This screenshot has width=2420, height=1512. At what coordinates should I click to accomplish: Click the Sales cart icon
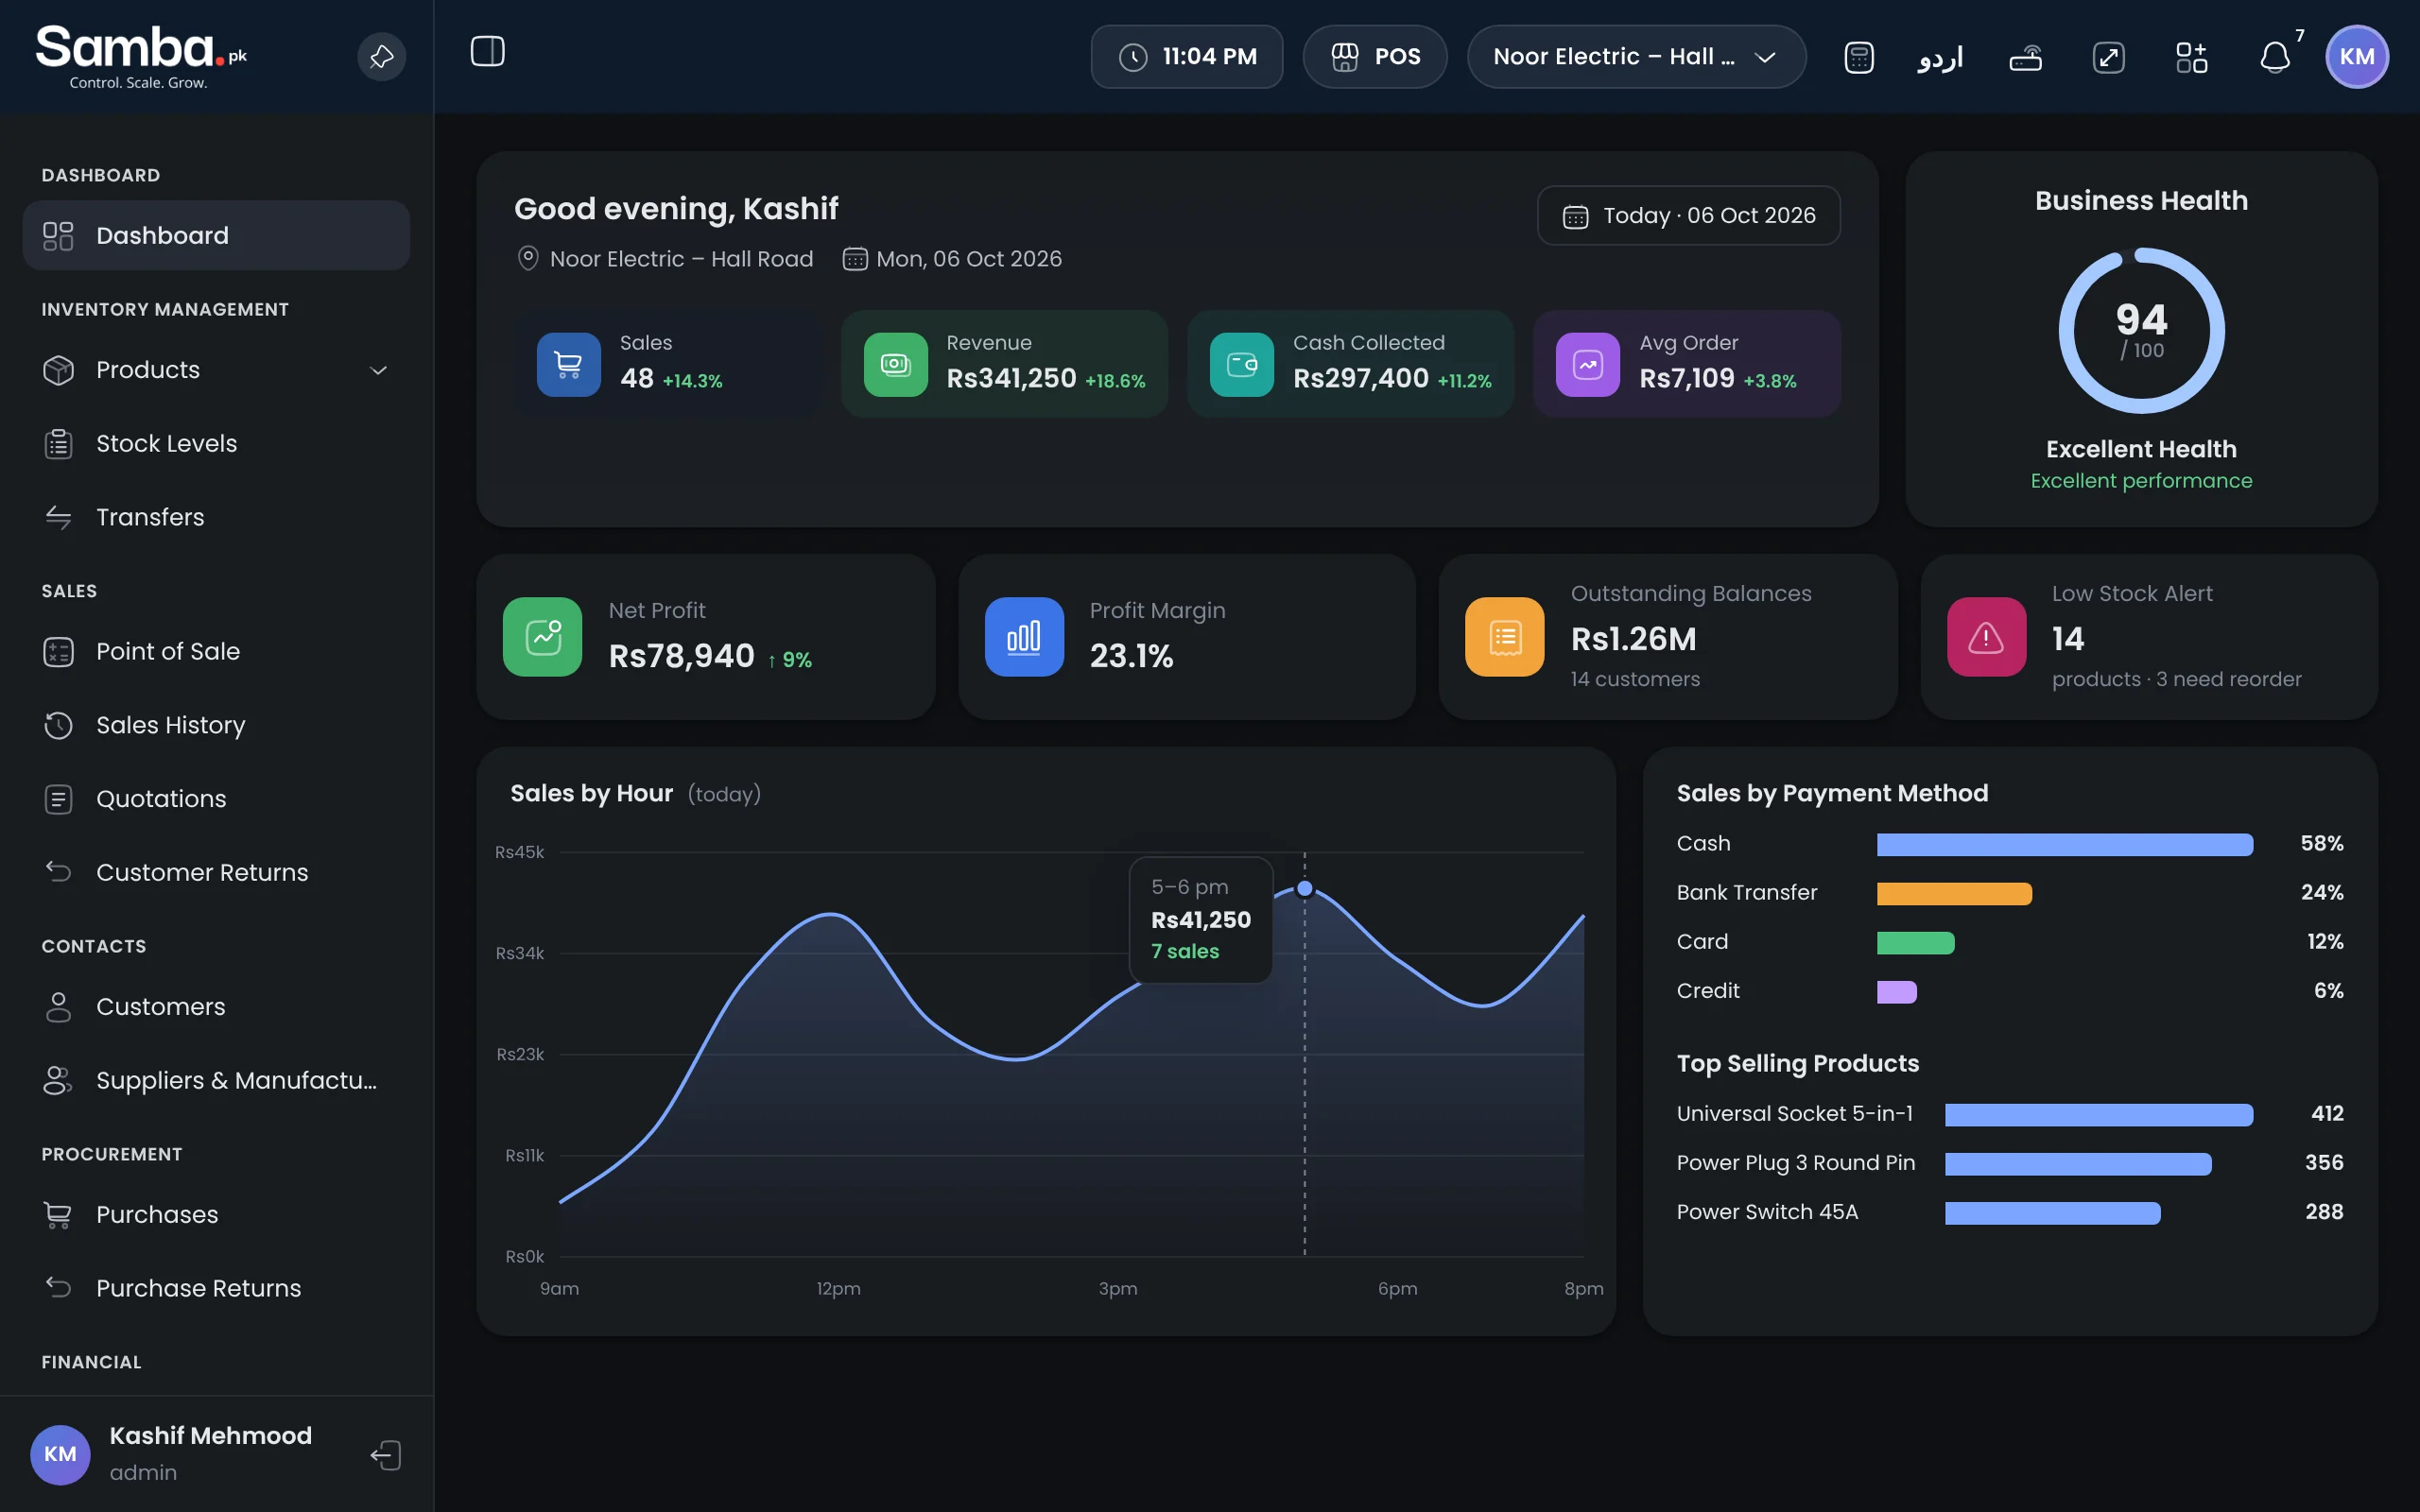pyautogui.click(x=569, y=365)
